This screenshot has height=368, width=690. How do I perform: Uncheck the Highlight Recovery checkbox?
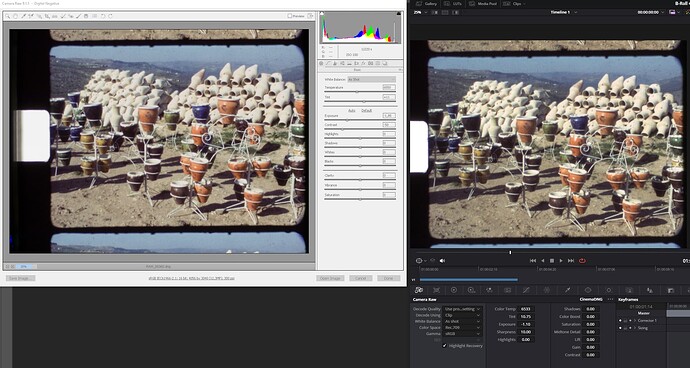(444, 346)
